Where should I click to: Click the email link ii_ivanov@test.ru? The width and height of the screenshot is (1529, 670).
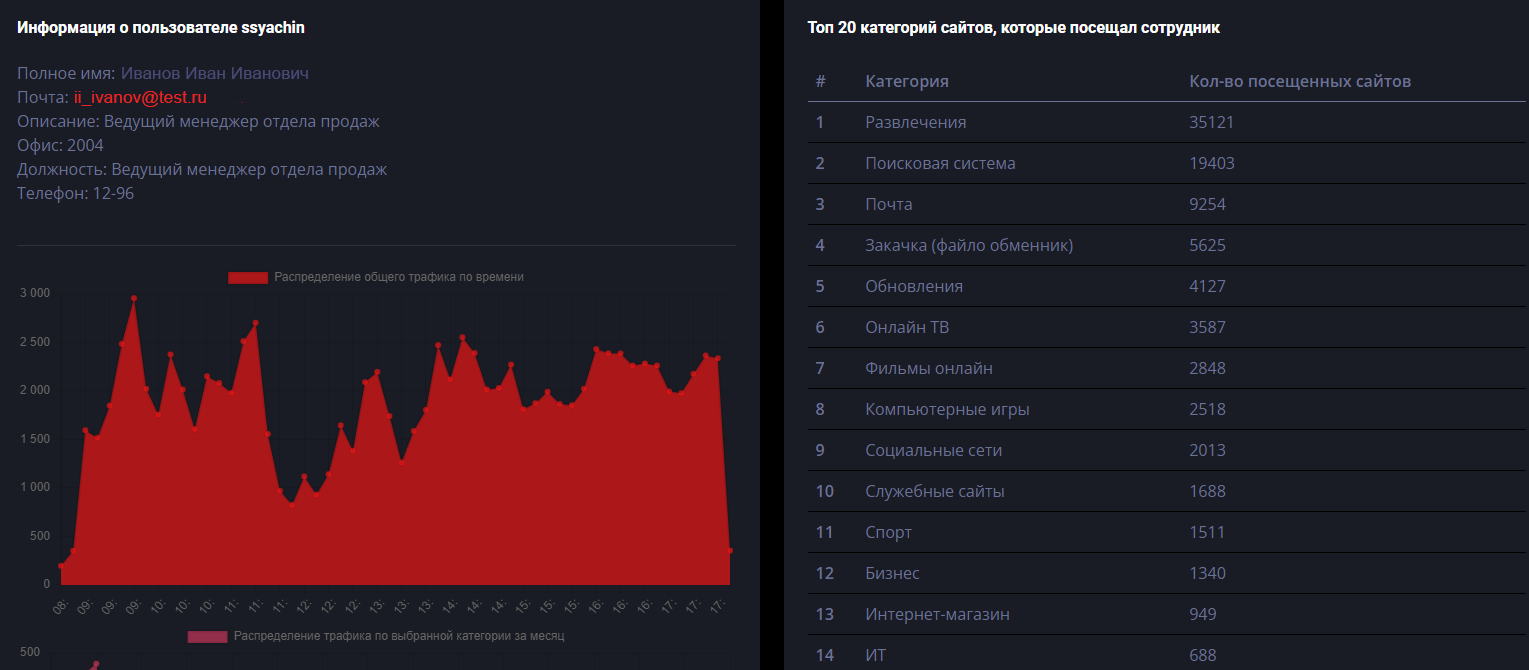pos(140,97)
